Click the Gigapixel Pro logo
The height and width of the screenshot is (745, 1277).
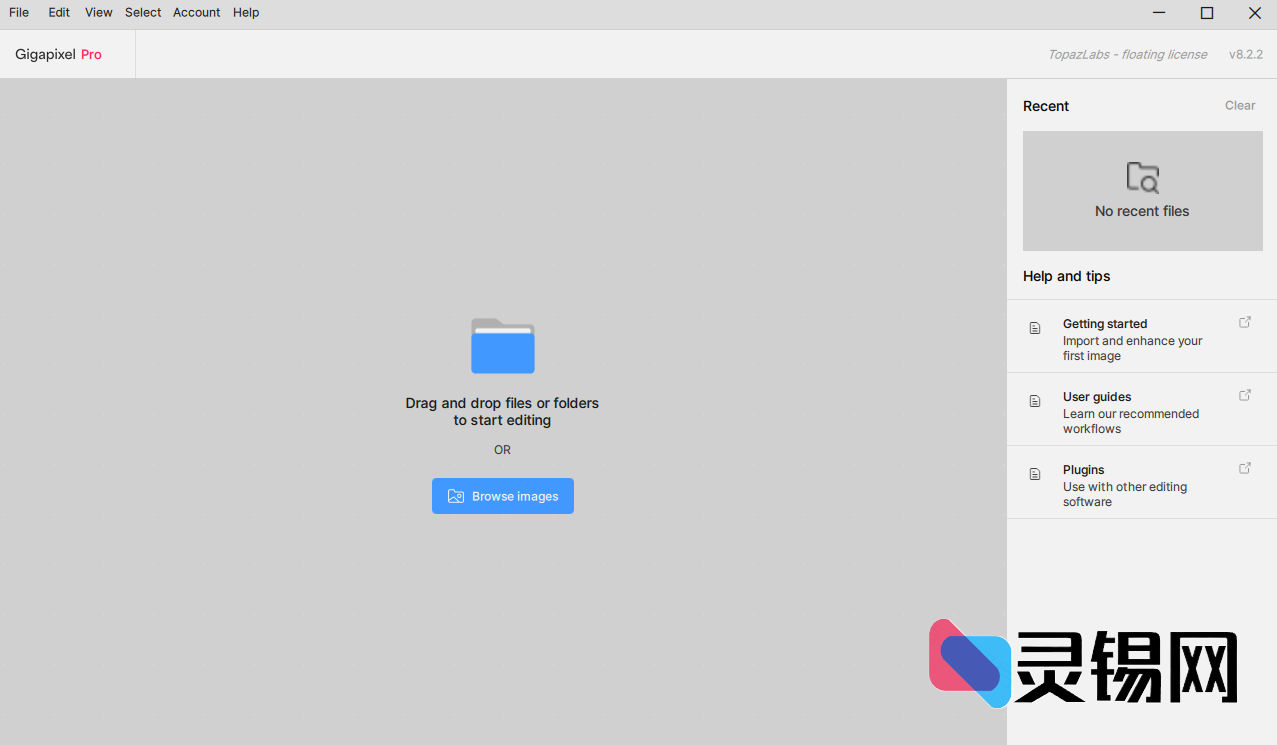click(58, 55)
